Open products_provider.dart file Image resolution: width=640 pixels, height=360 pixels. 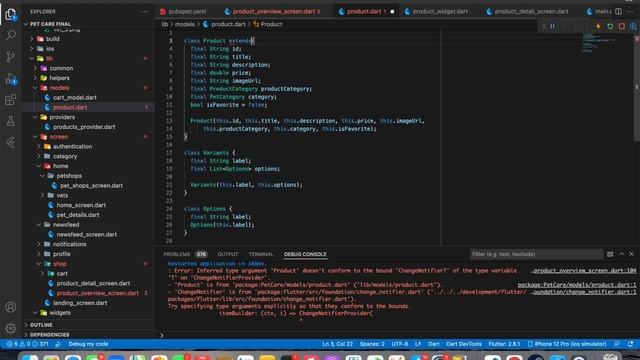click(x=84, y=127)
